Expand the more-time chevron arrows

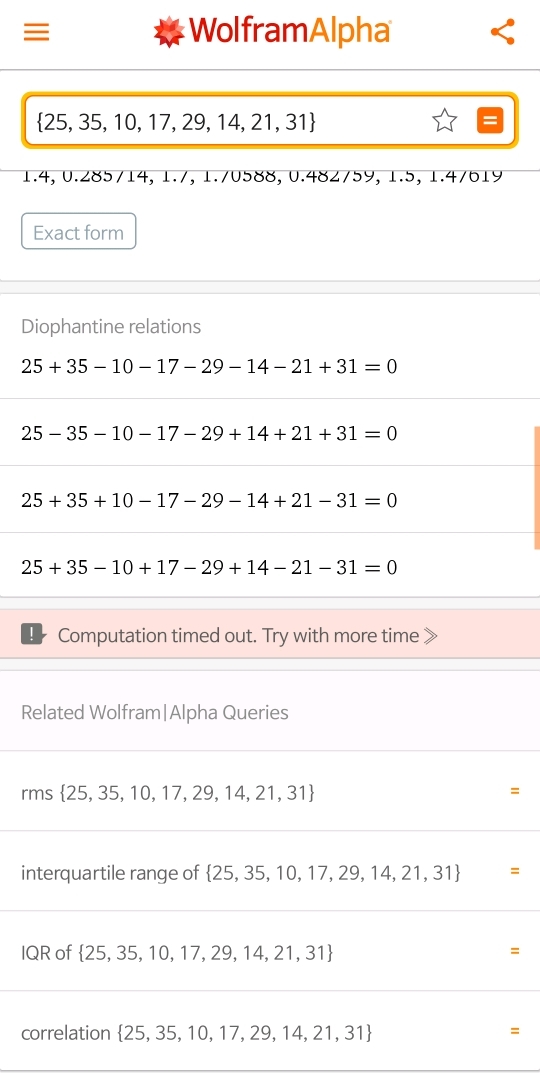[x=430, y=636]
